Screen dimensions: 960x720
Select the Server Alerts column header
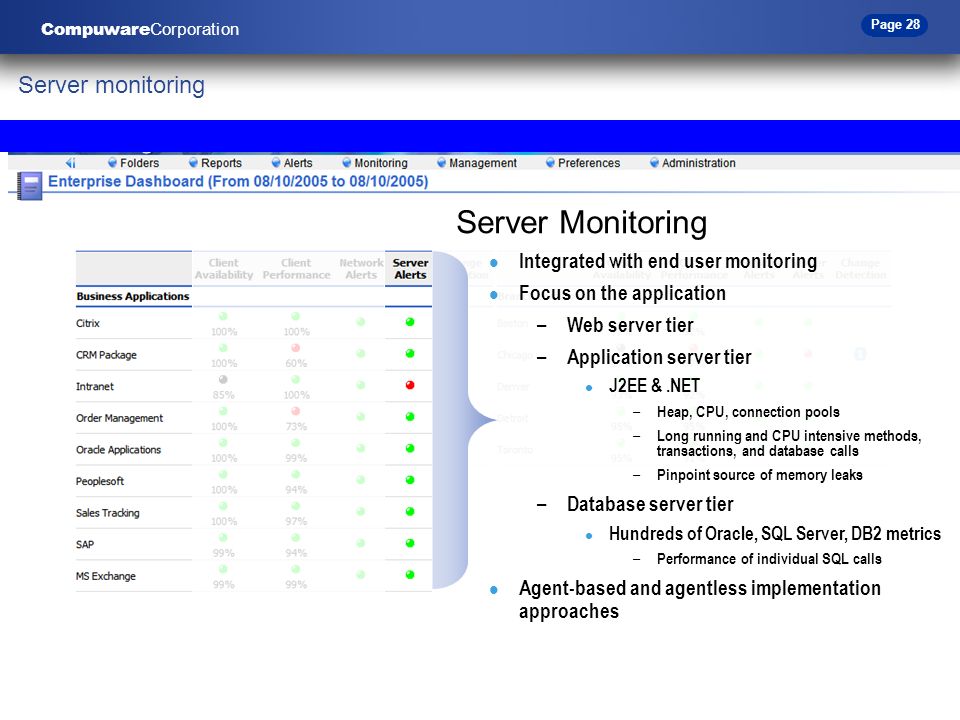[x=410, y=269]
